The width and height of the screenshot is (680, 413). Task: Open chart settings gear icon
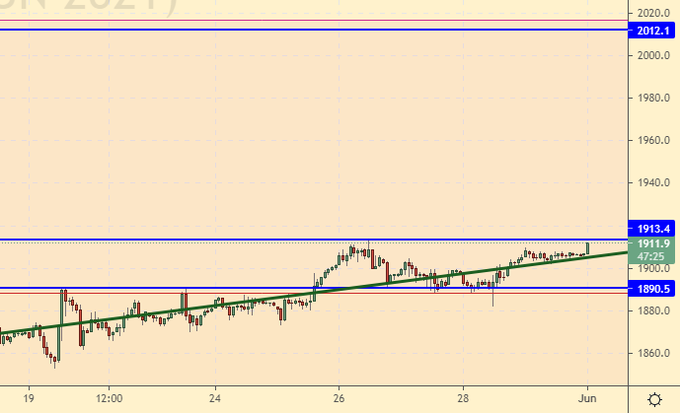[x=654, y=399]
